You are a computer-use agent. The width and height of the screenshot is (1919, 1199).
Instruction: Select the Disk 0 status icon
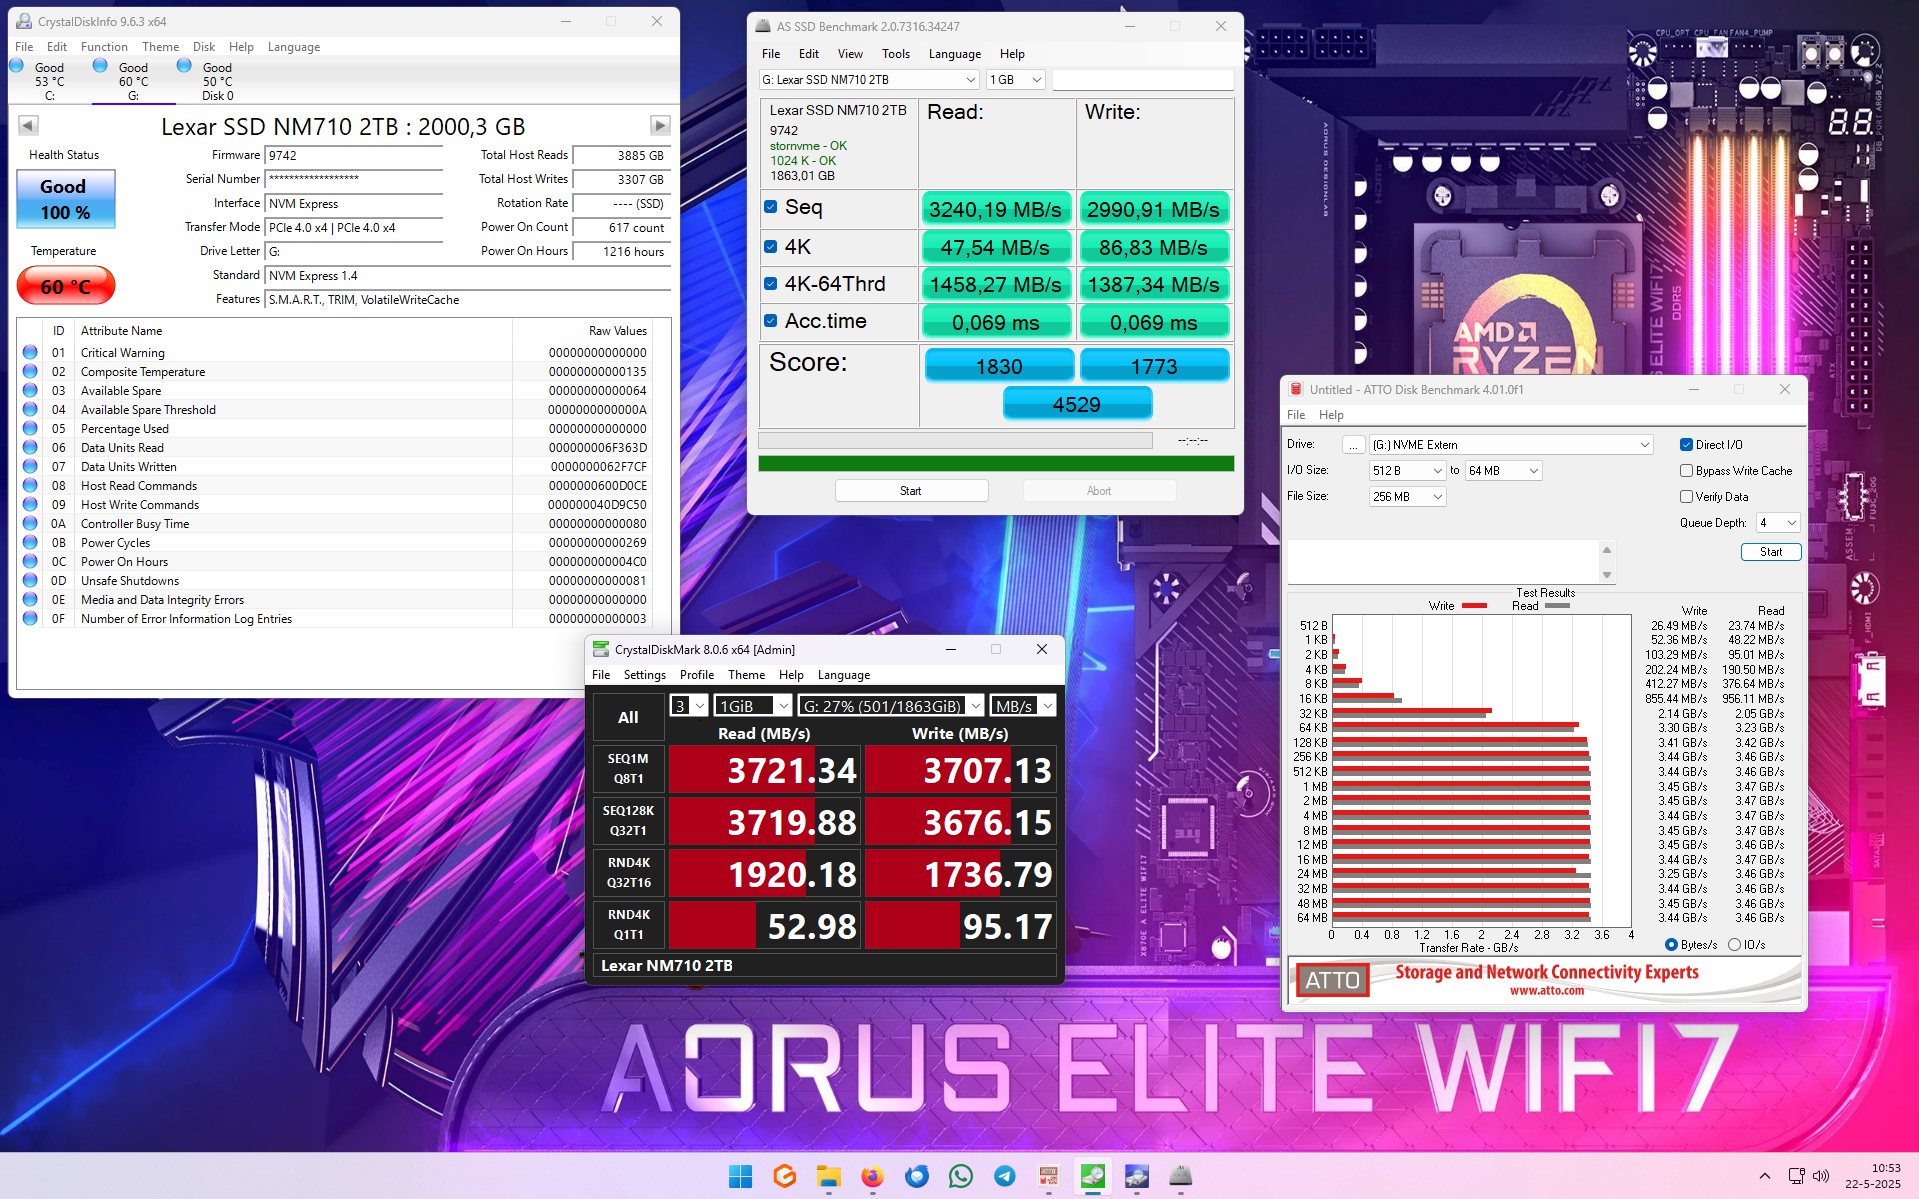pyautogui.click(x=184, y=66)
